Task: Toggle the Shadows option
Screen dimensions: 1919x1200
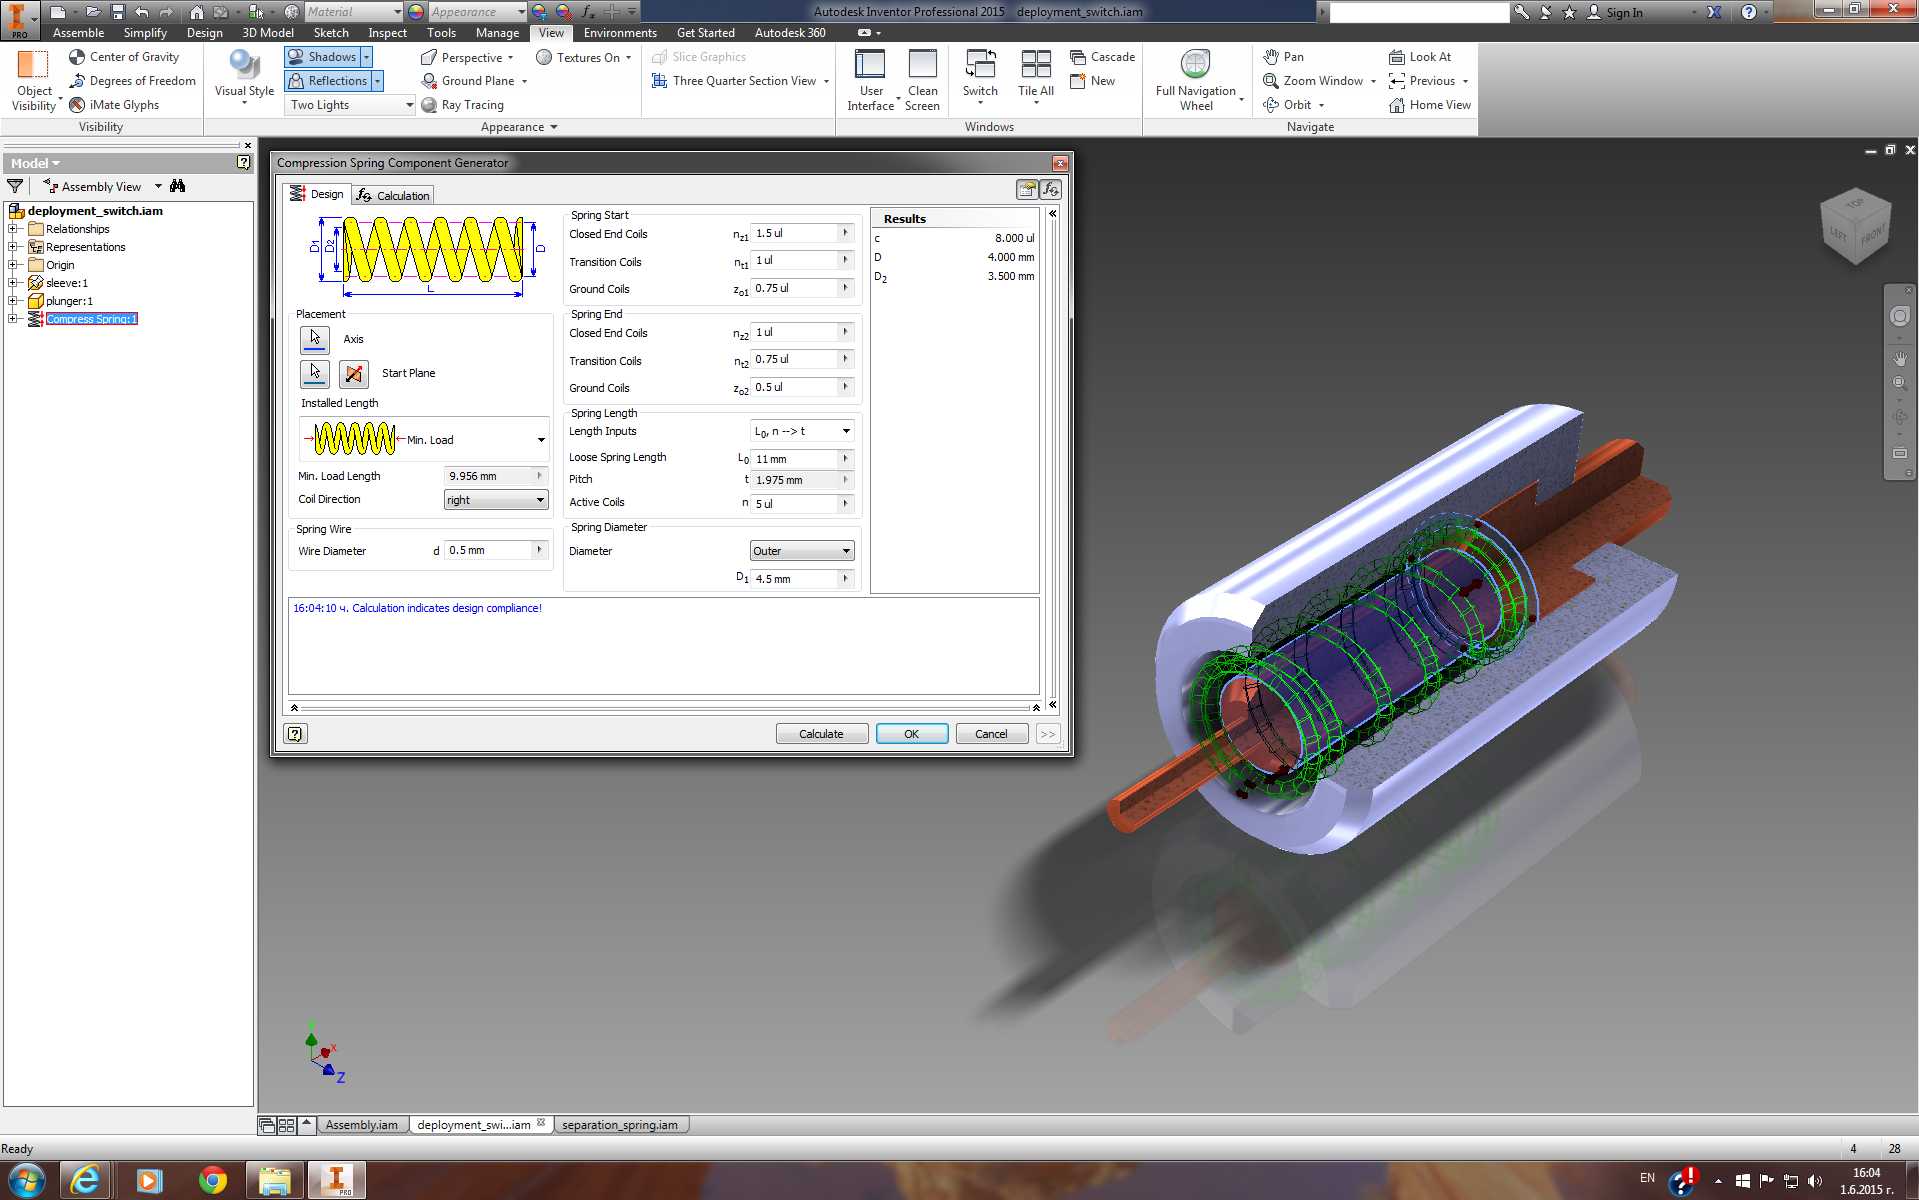Action: click(322, 57)
